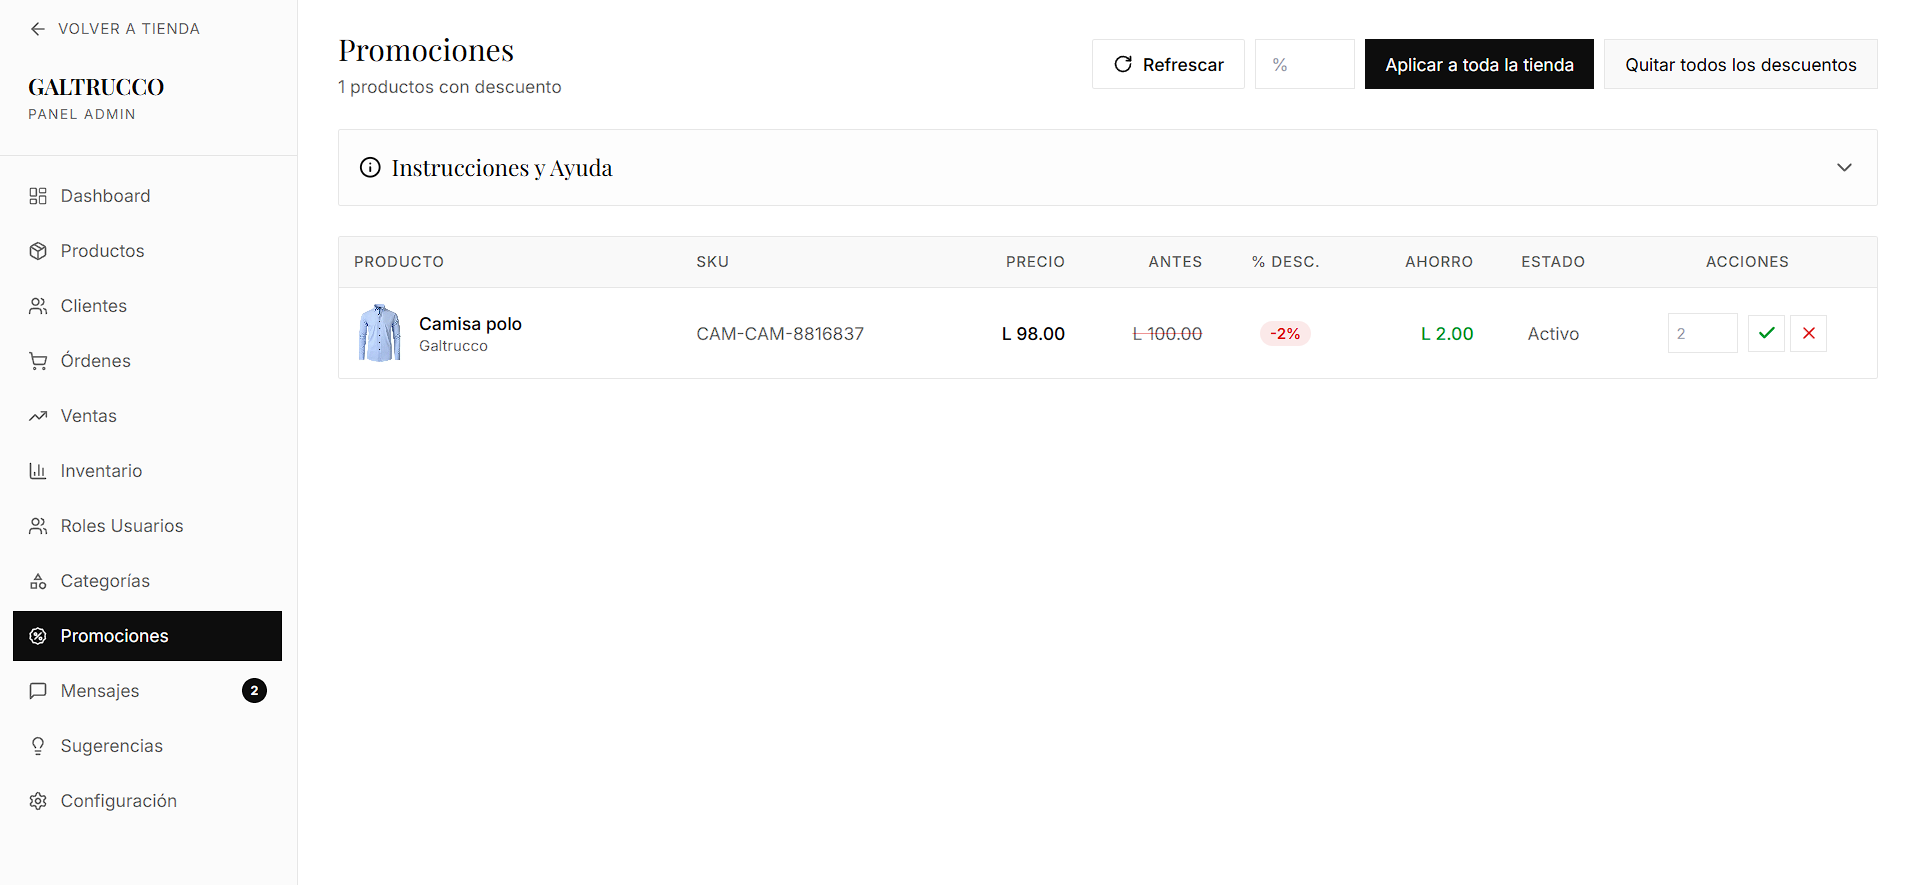Click the Dashboard grid icon in sidebar
The width and height of the screenshot is (1917, 885).
tap(38, 196)
